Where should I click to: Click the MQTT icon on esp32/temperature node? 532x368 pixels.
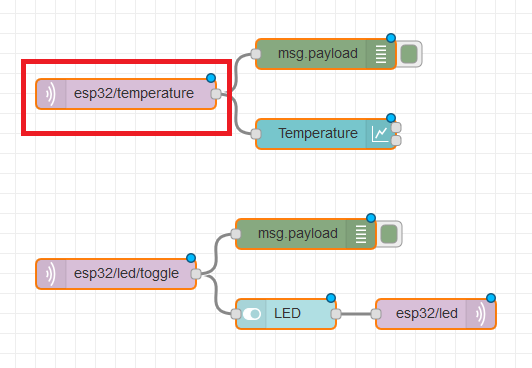(x=51, y=94)
